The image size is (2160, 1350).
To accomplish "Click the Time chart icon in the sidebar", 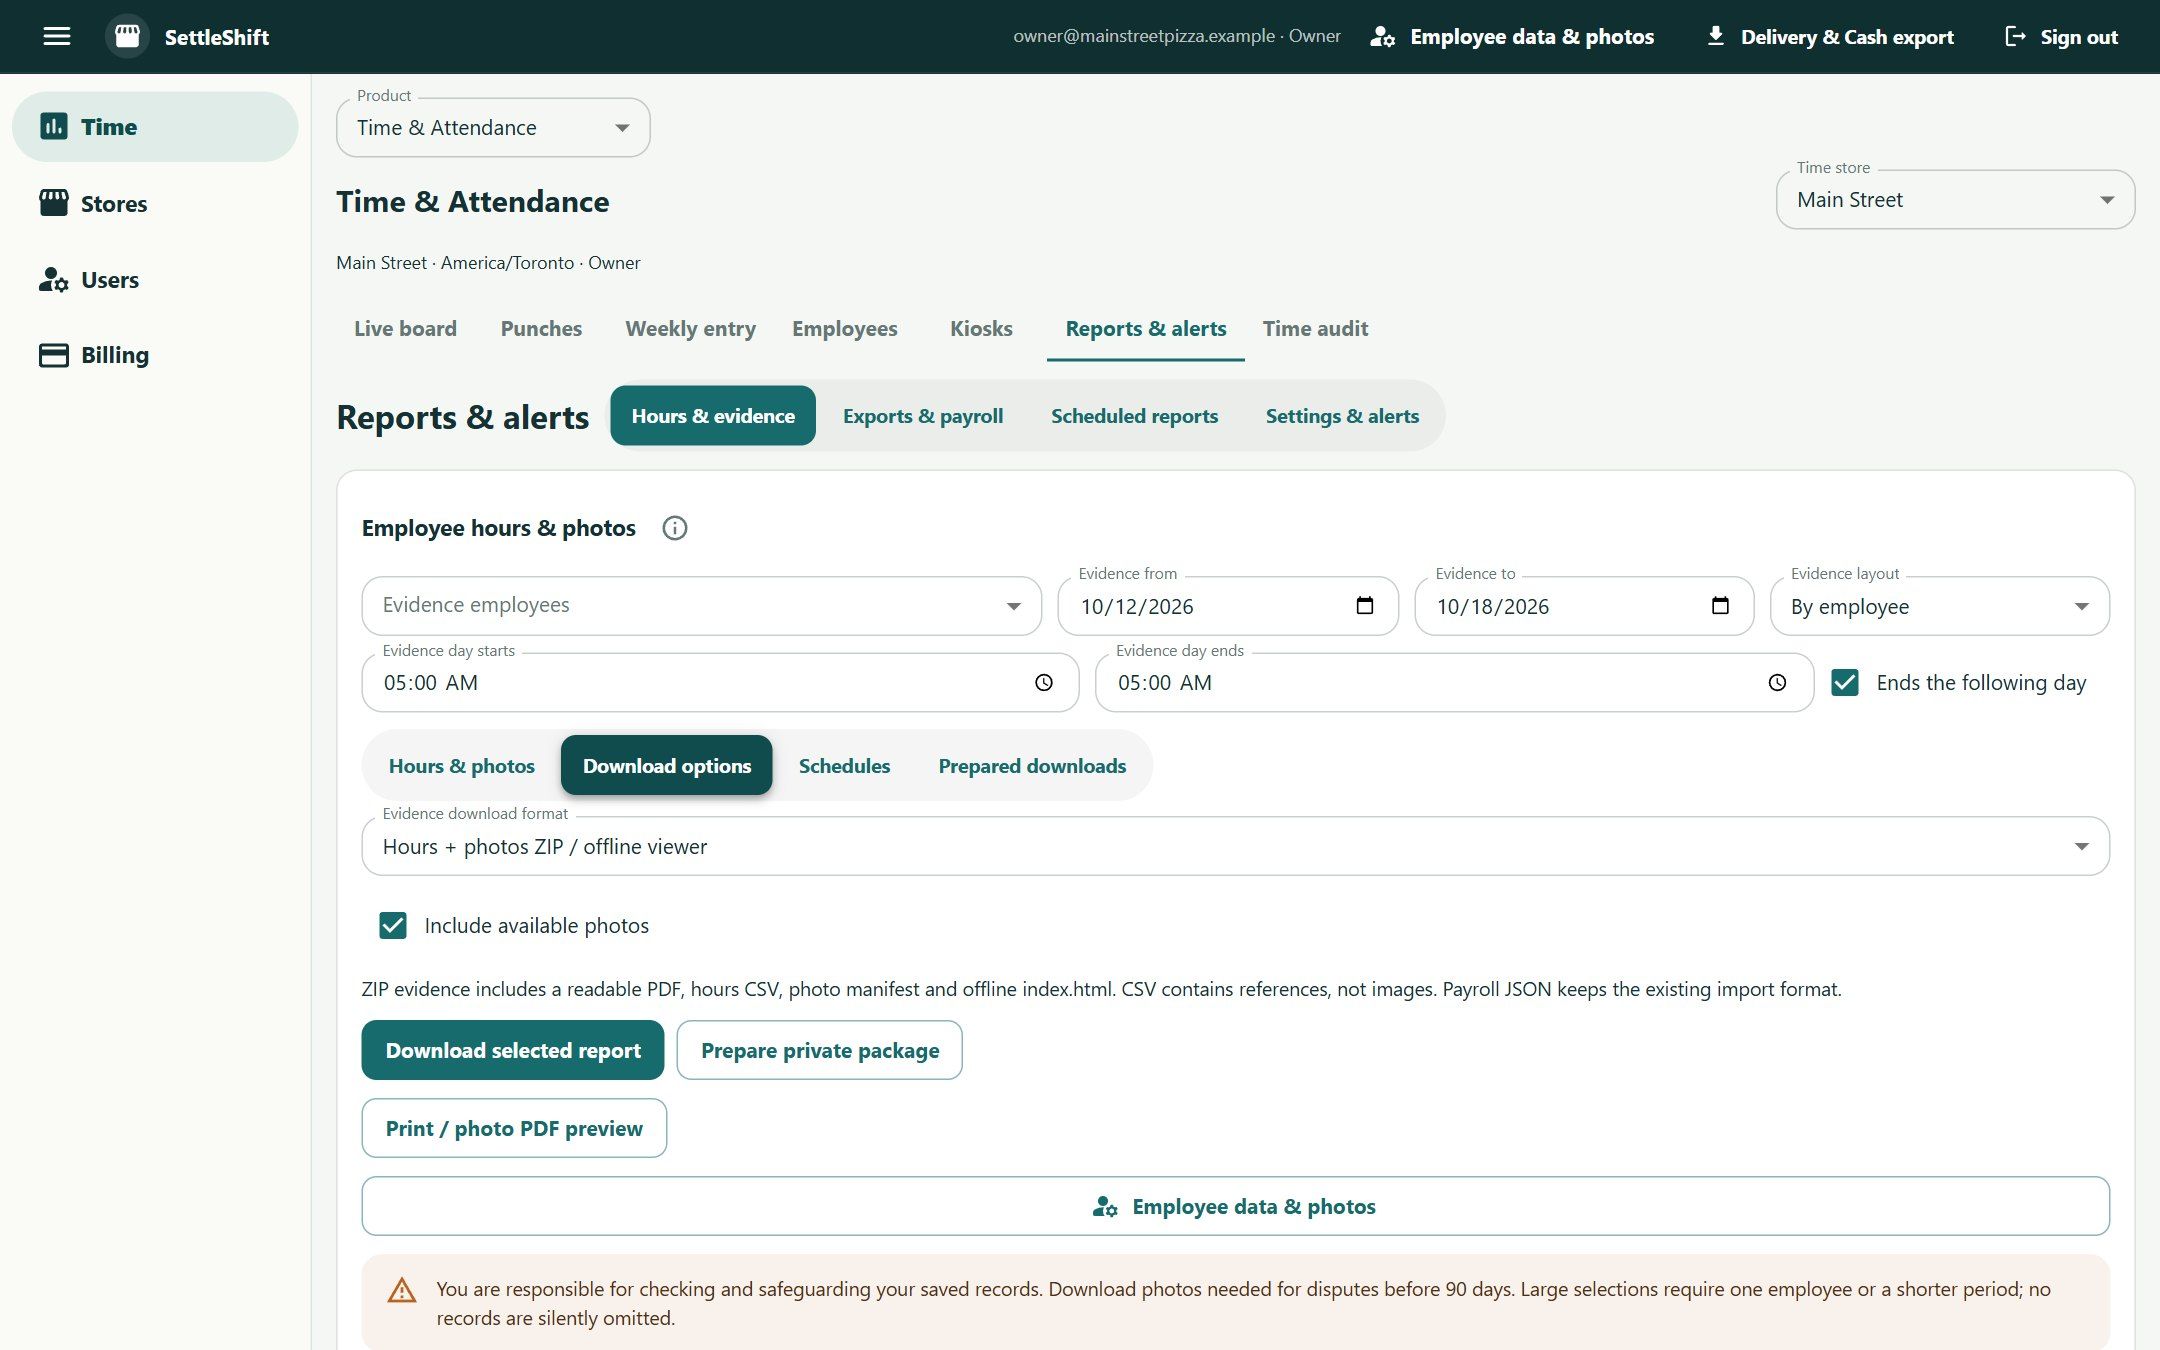I will click(54, 127).
